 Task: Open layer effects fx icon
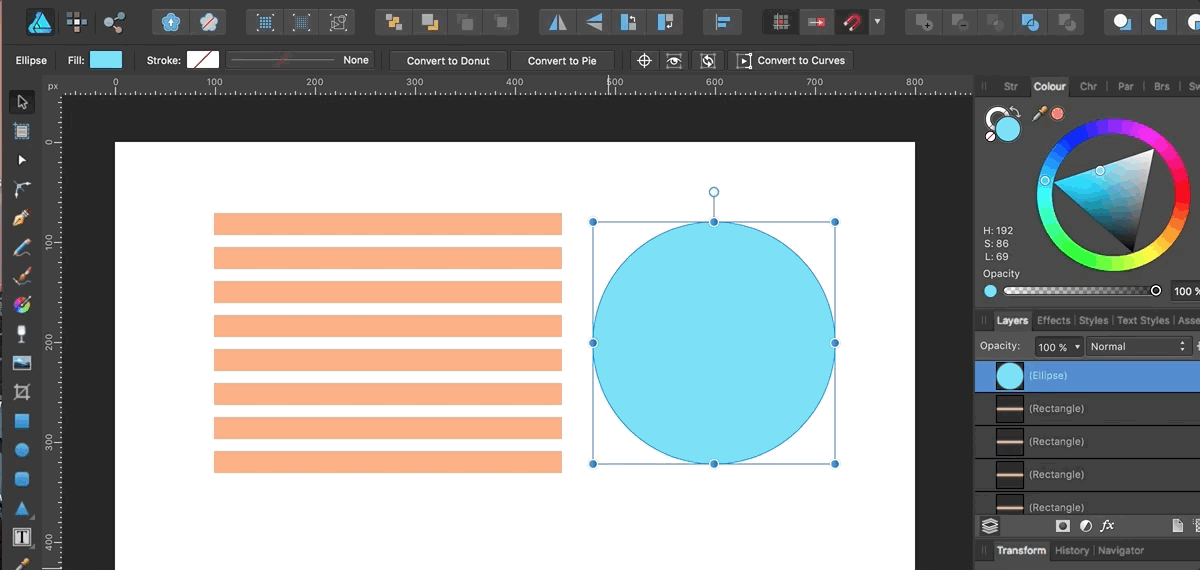pyautogui.click(x=1107, y=525)
